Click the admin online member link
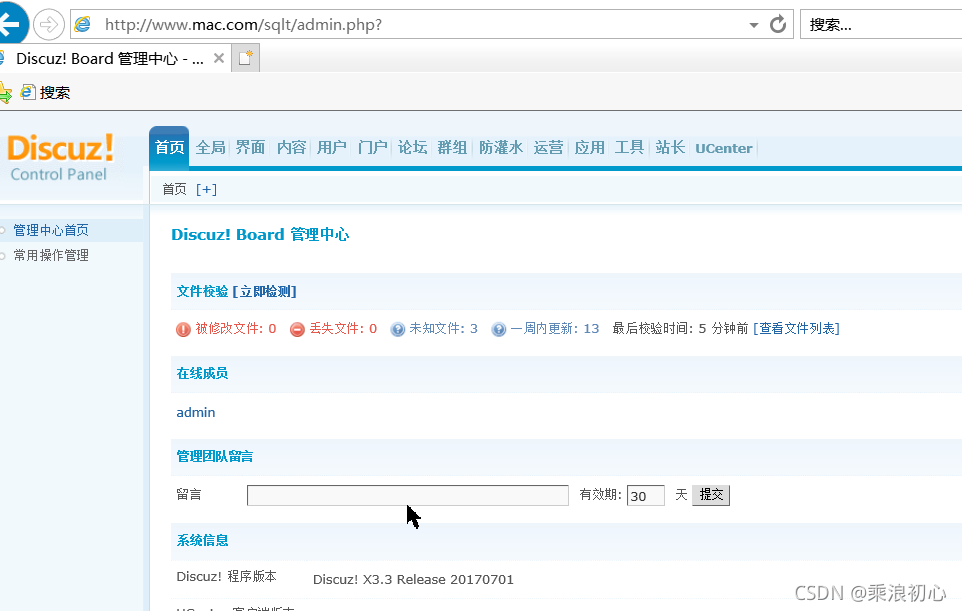 (x=196, y=412)
